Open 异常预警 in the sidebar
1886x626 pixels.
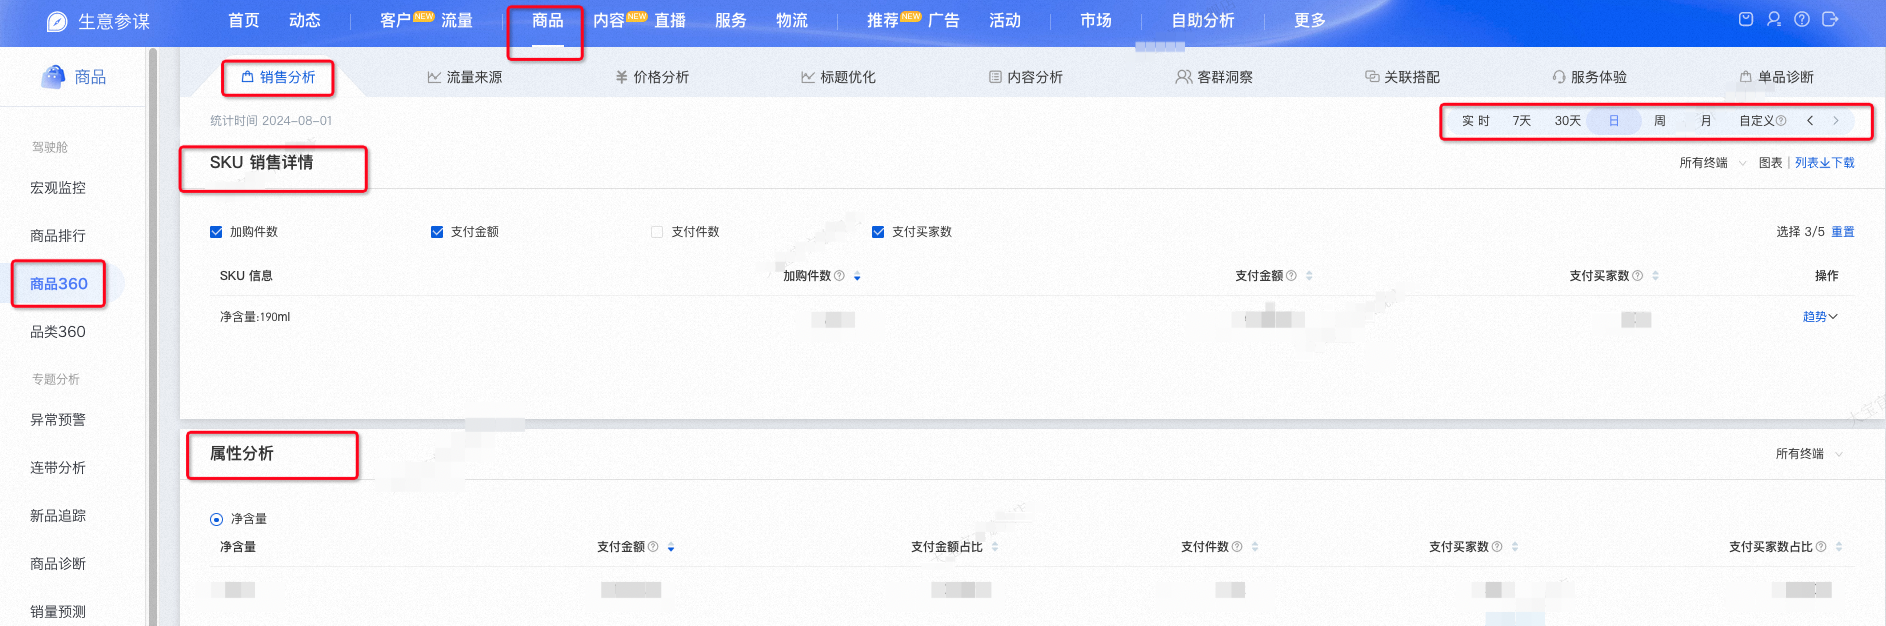[58, 420]
